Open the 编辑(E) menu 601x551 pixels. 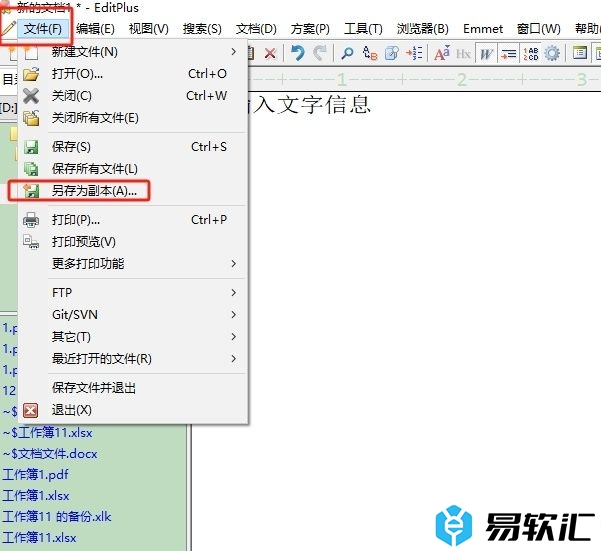pos(95,29)
